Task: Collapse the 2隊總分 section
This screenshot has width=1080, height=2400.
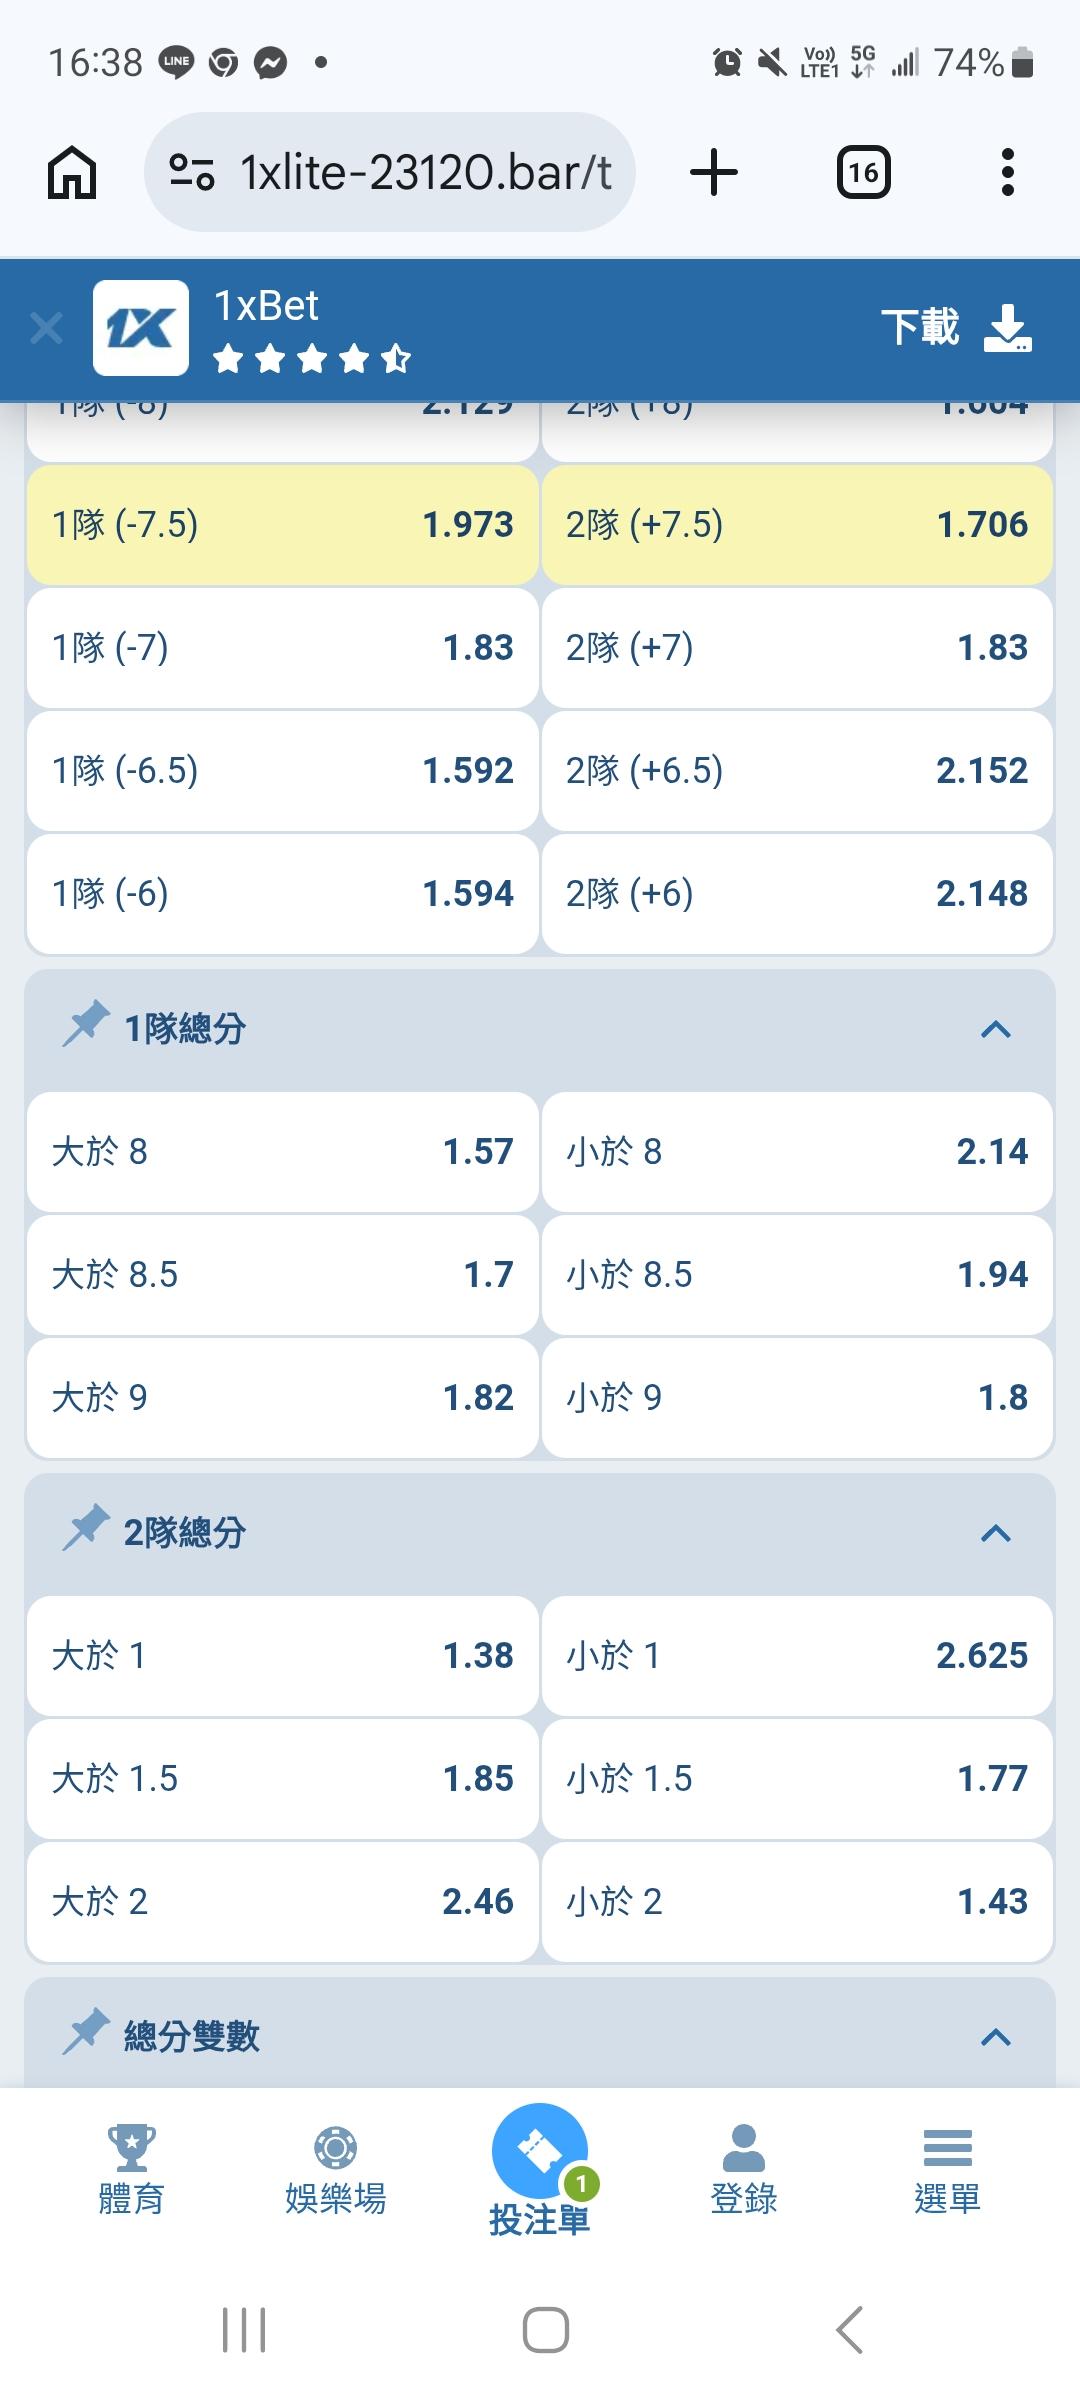Action: click(995, 1533)
